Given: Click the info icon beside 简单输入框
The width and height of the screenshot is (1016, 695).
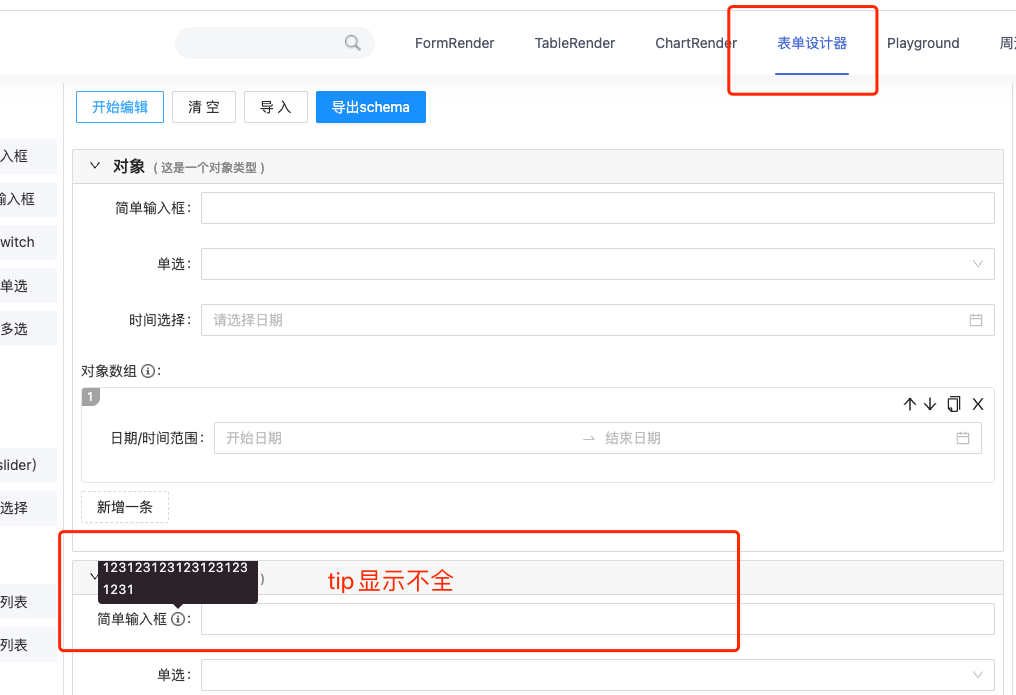Looking at the screenshot, I should [179, 619].
